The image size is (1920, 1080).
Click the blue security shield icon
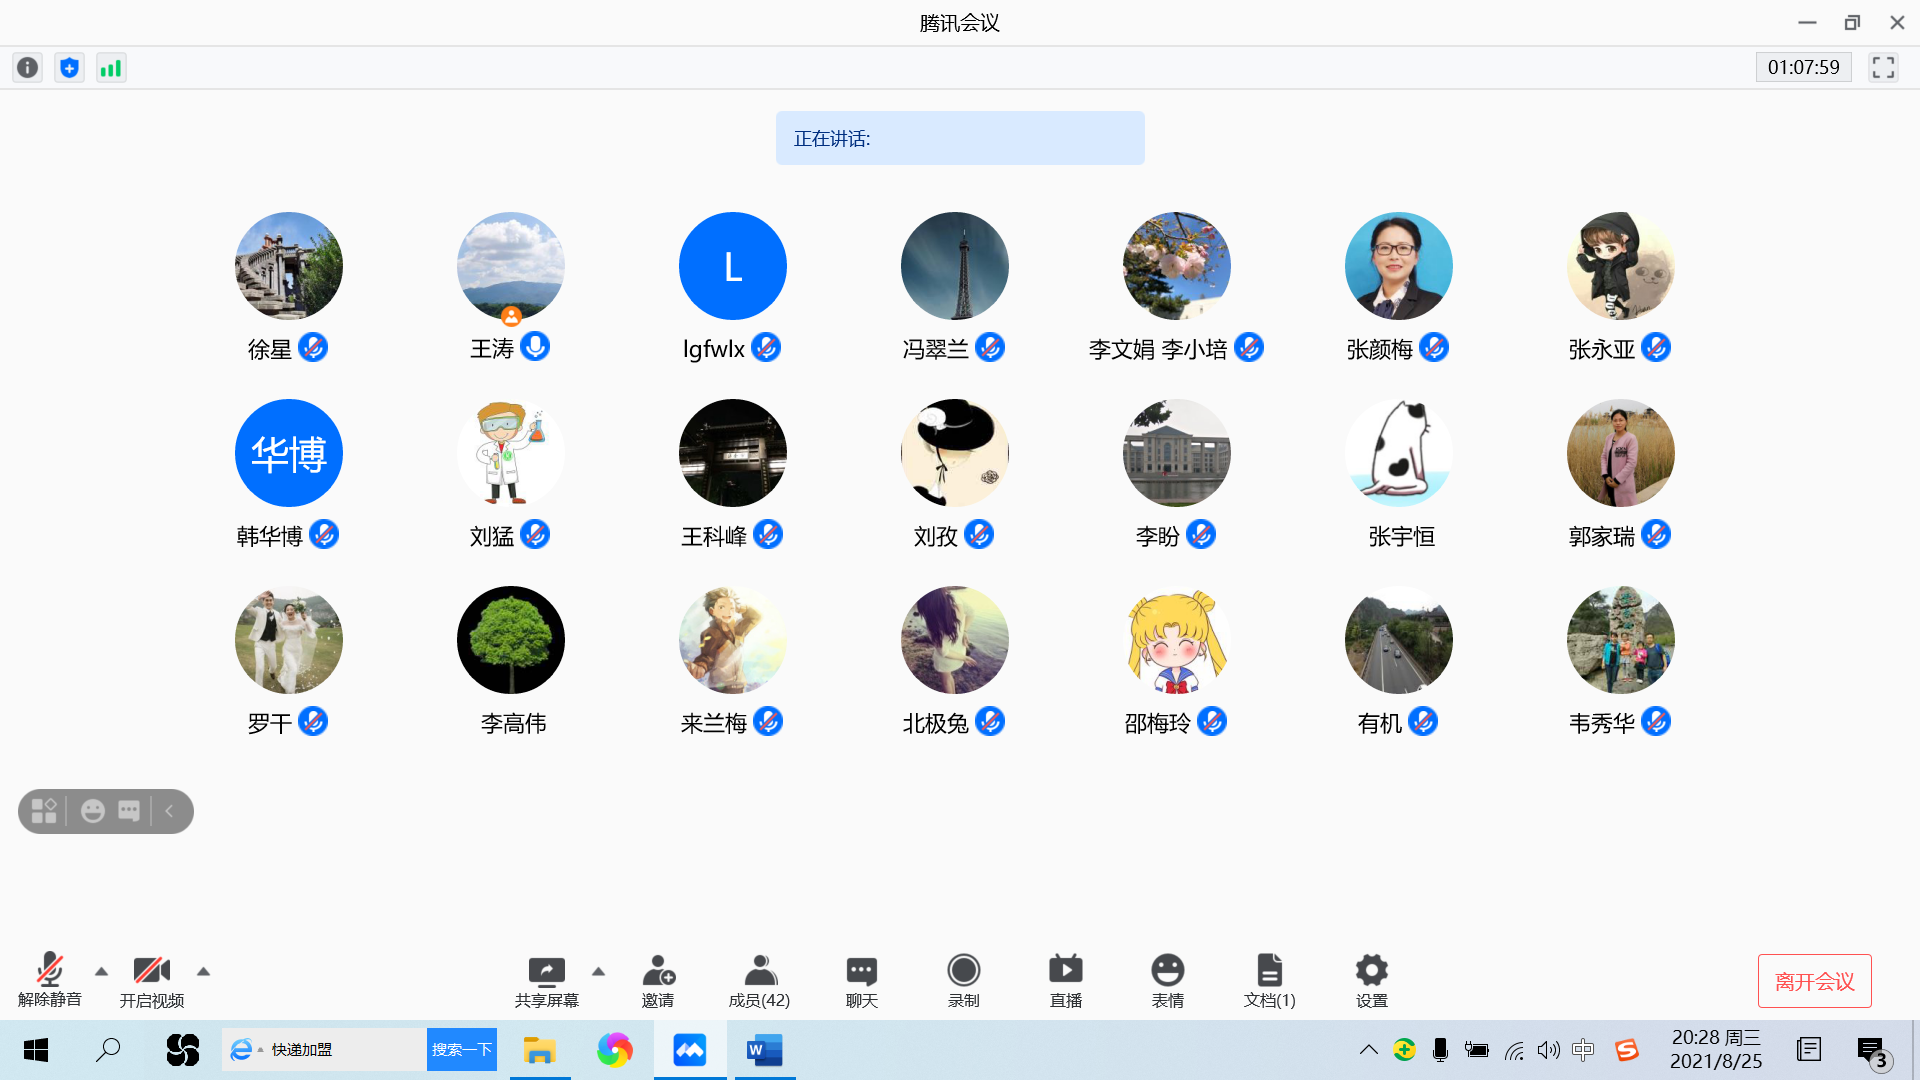point(69,68)
